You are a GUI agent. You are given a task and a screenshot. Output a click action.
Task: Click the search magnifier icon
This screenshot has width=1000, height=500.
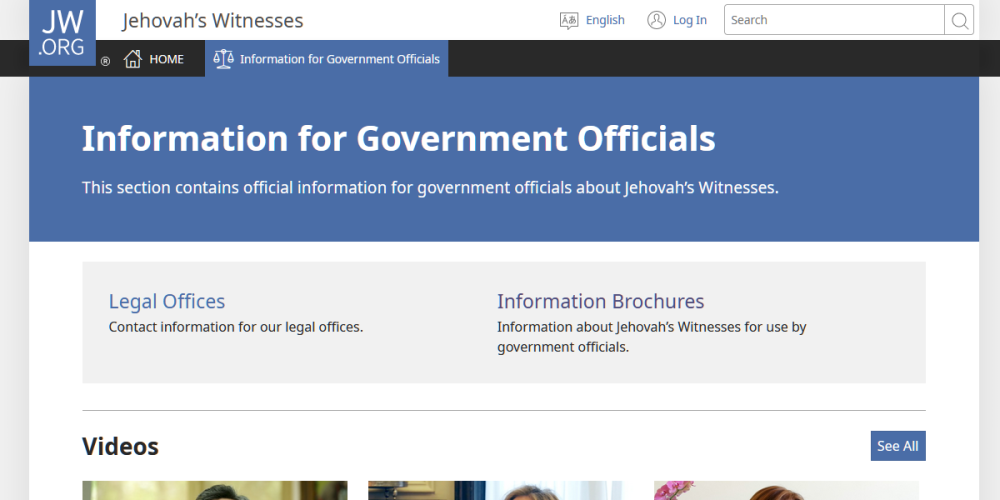click(959, 20)
